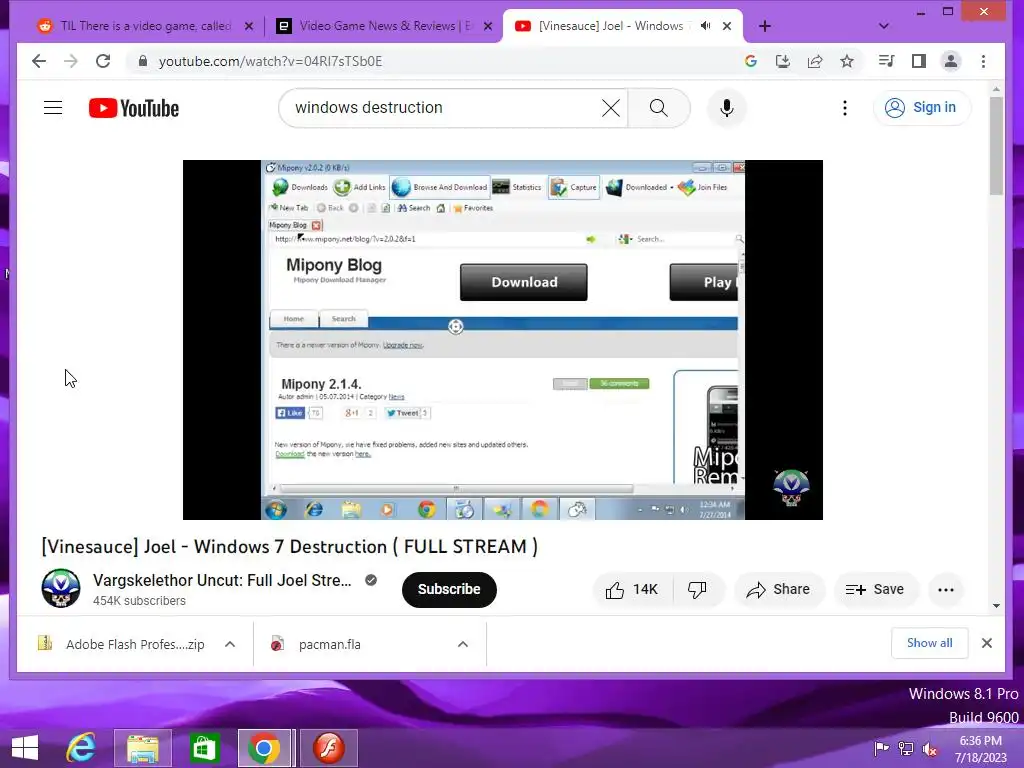
Task: Toggle Chrome side panel
Action: 919,61
